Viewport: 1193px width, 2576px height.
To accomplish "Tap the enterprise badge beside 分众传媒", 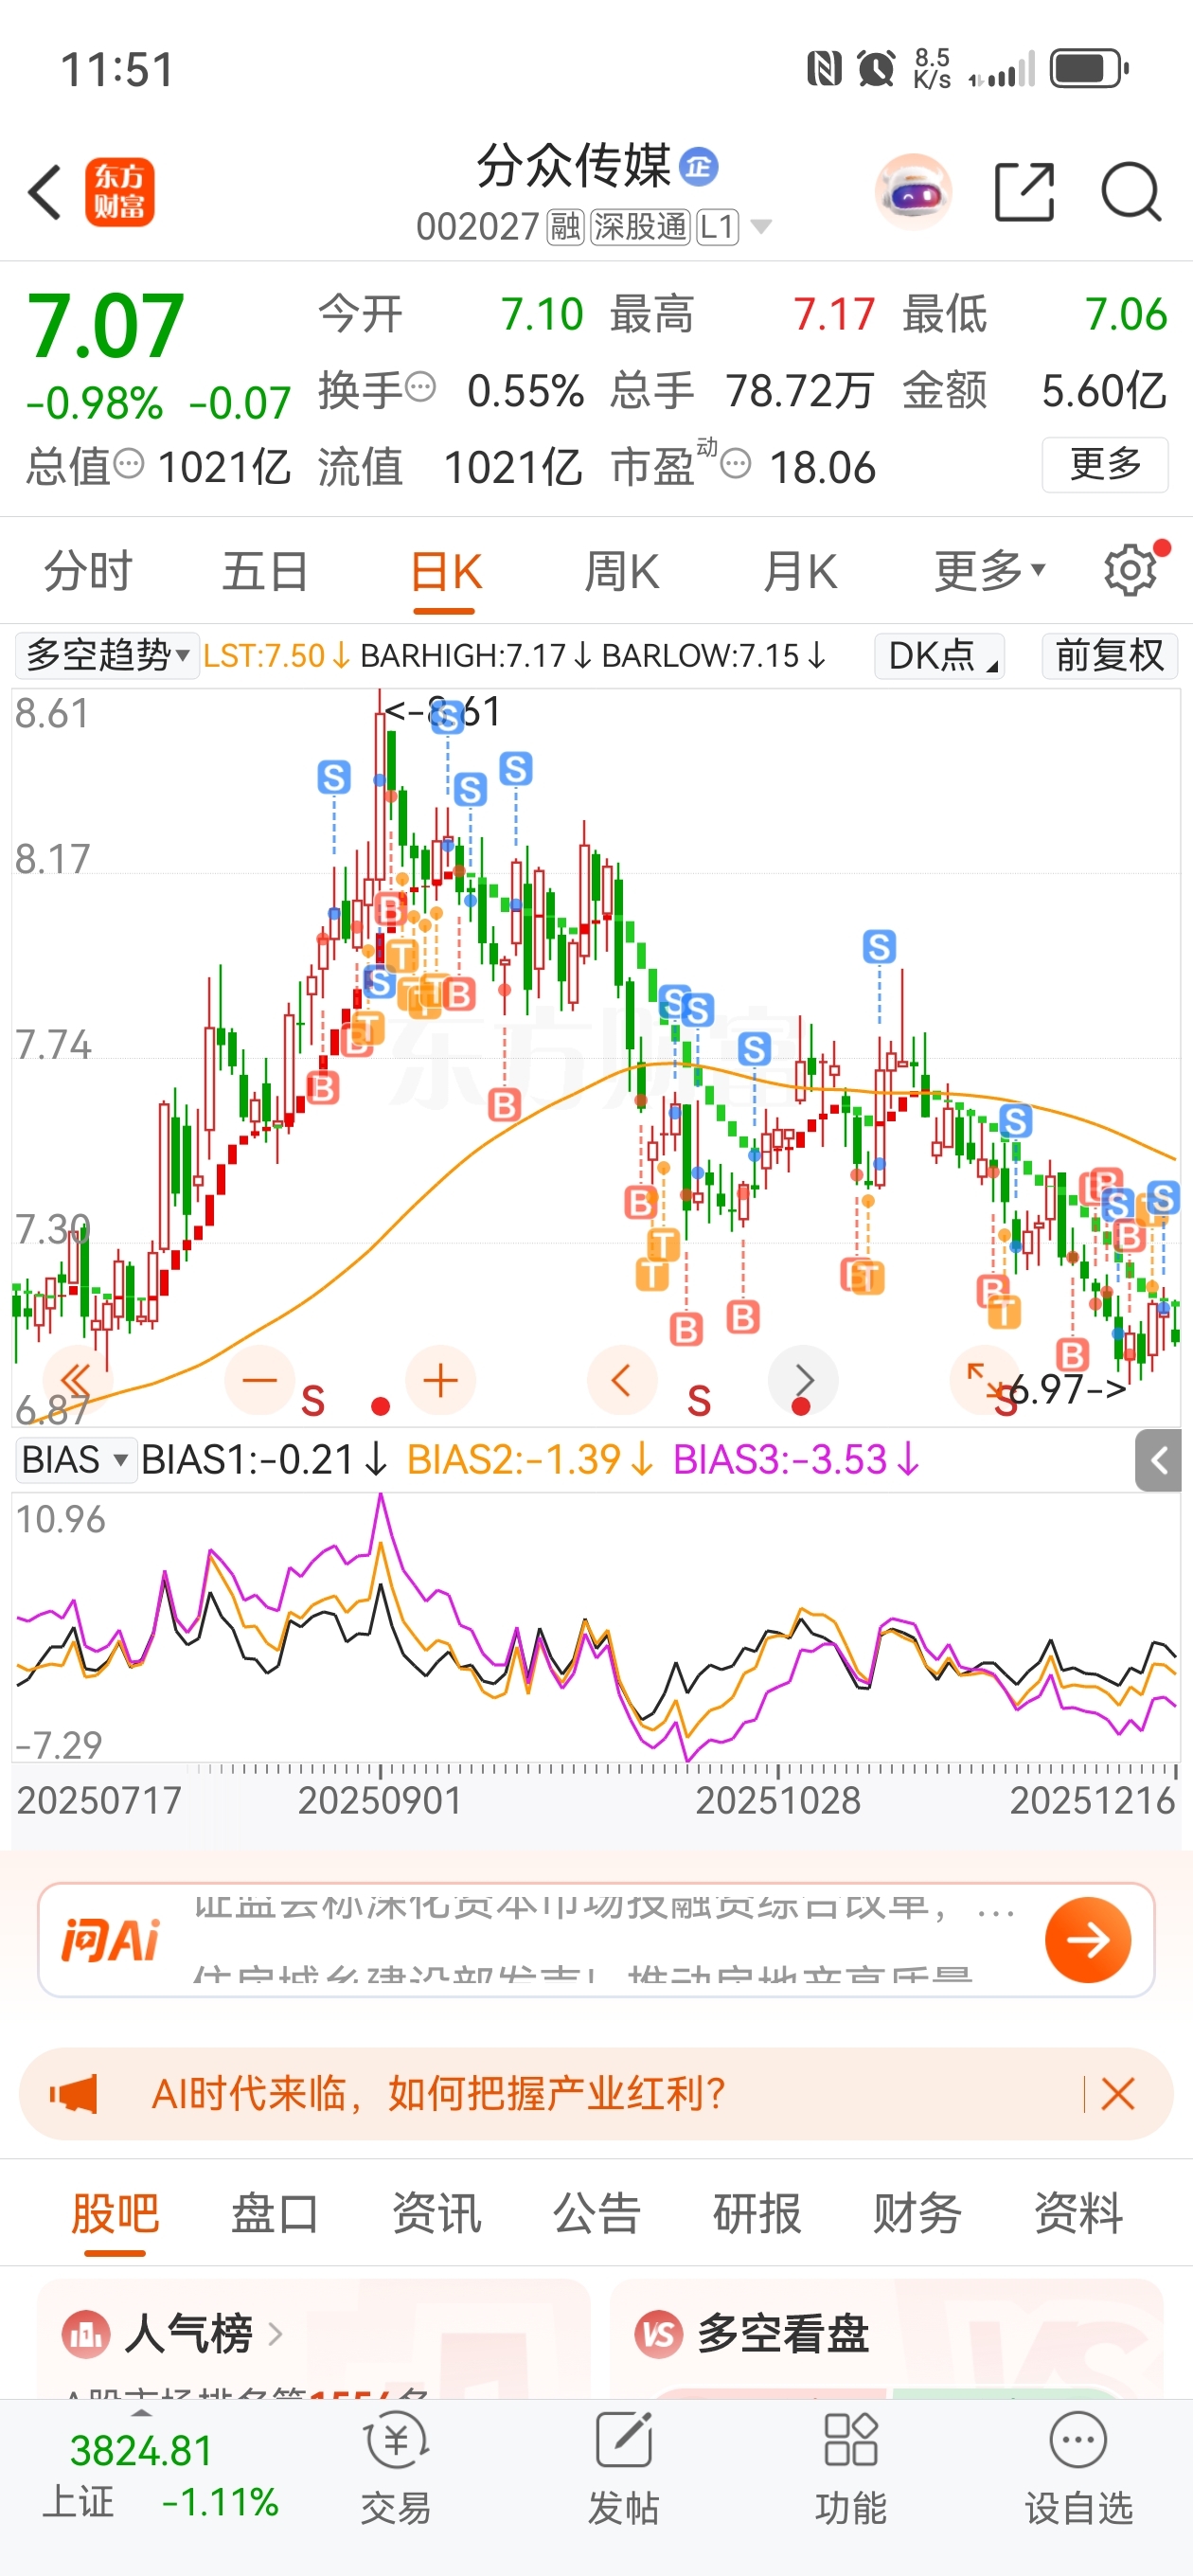I will (x=698, y=166).
